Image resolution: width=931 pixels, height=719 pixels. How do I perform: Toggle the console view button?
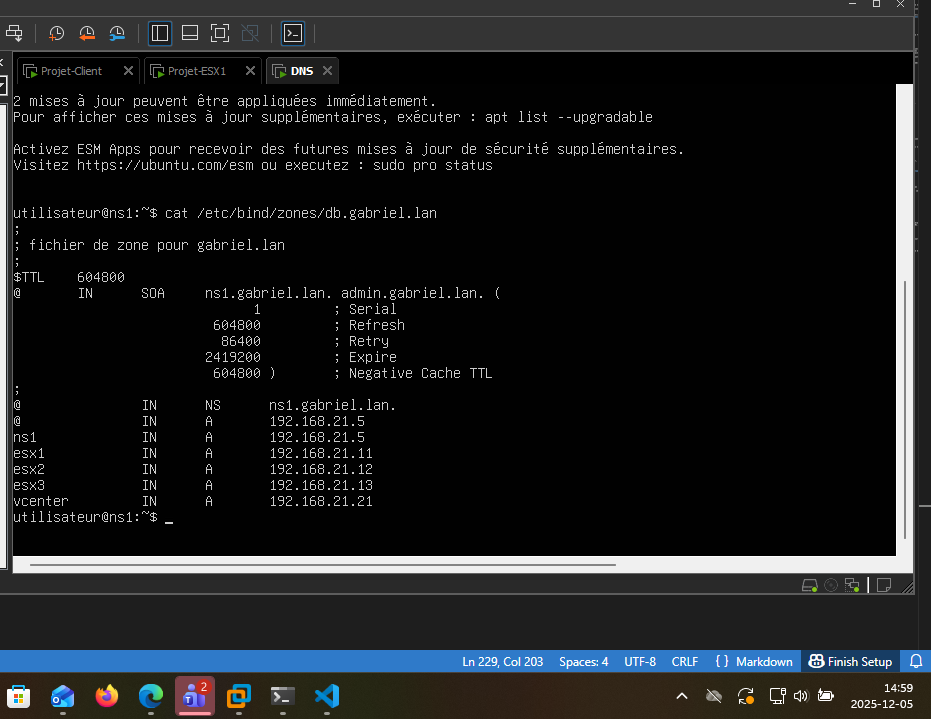[x=292, y=33]
